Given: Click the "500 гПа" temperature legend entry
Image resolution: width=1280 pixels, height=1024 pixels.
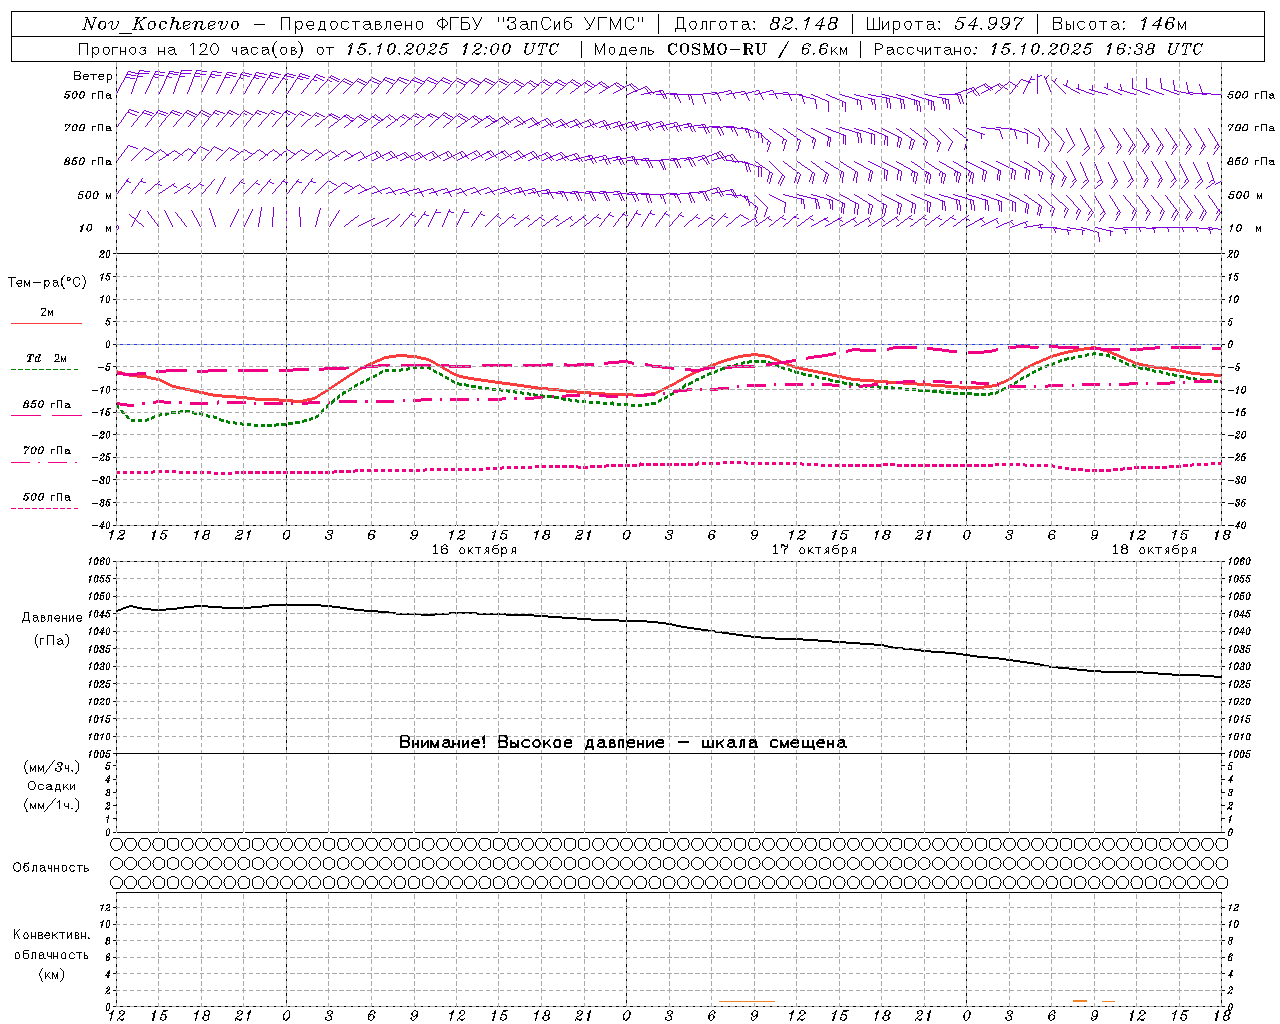Looking at the screenshot, I should click(x=47, y=497).
